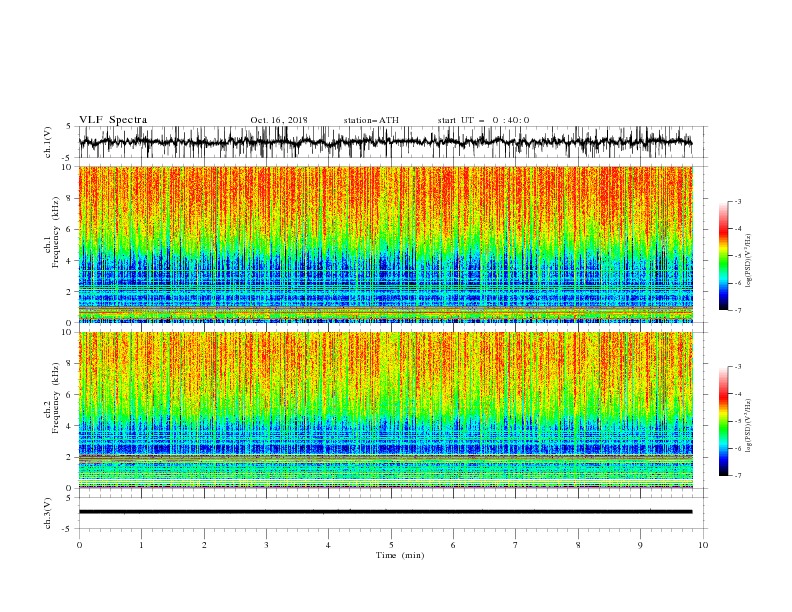Click the "start UT = 0:40:0" text

483,120
